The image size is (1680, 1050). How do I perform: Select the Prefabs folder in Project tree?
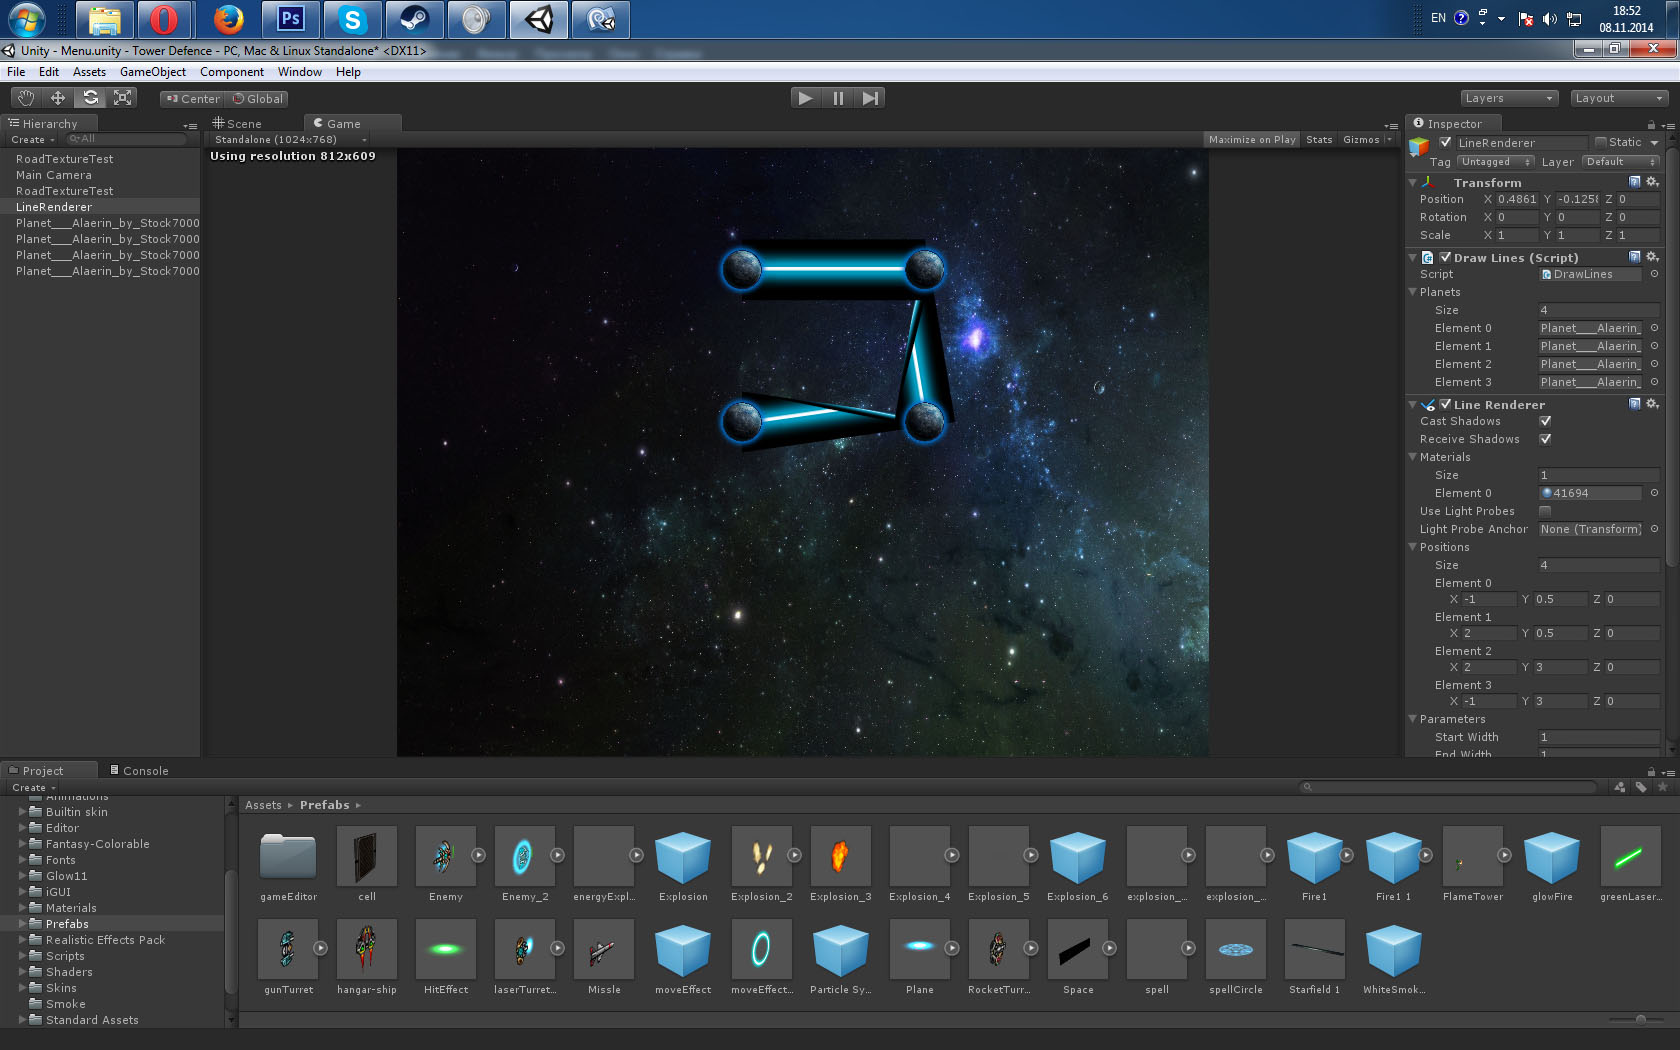(67, 924)
